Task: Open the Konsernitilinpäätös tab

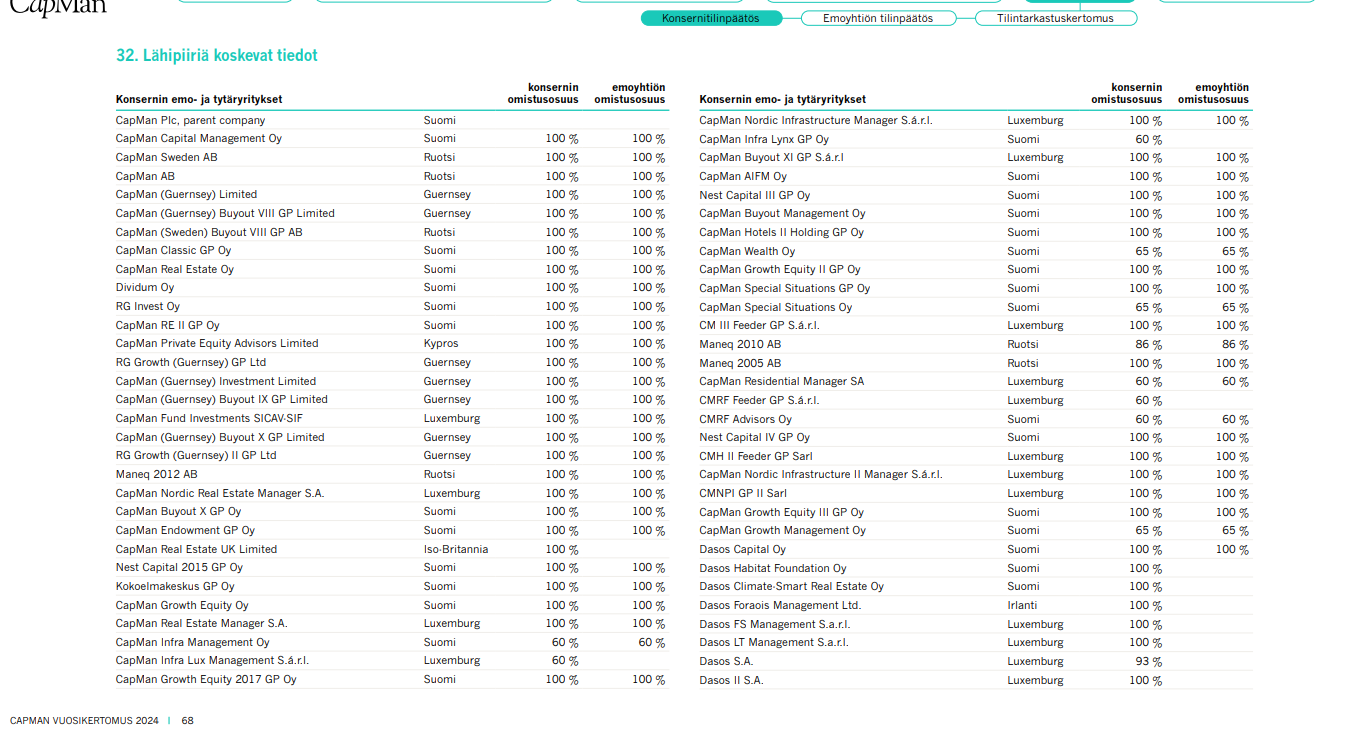Action: (x=711, y=18)
